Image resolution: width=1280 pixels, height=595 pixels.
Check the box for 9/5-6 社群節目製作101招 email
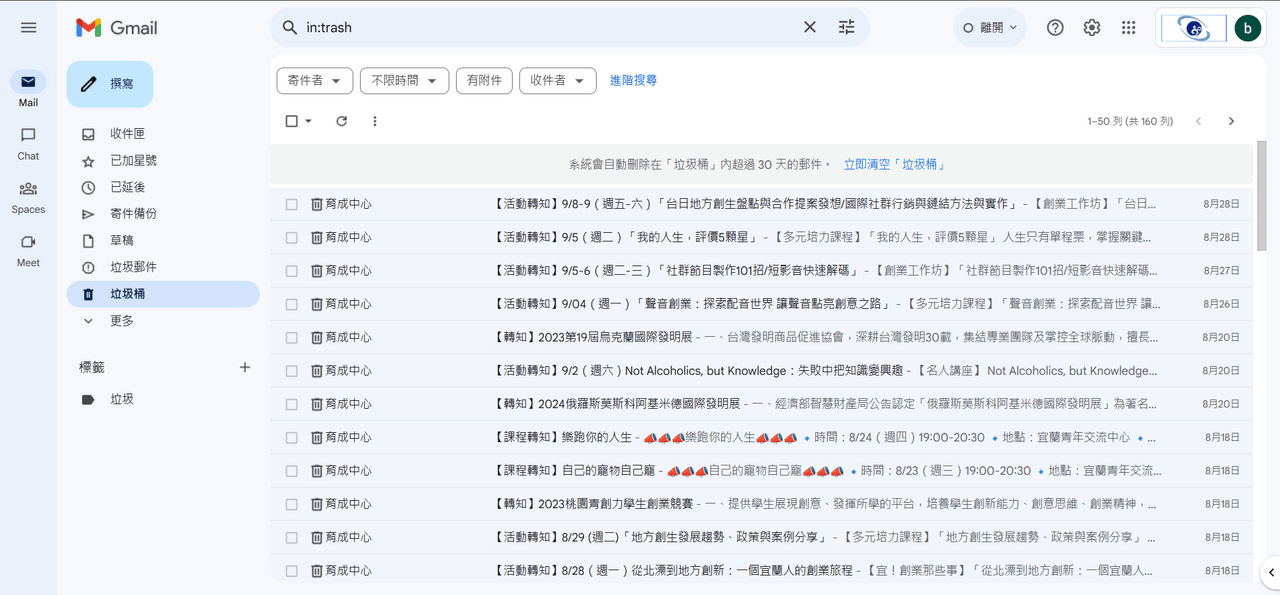pos(292,271)
